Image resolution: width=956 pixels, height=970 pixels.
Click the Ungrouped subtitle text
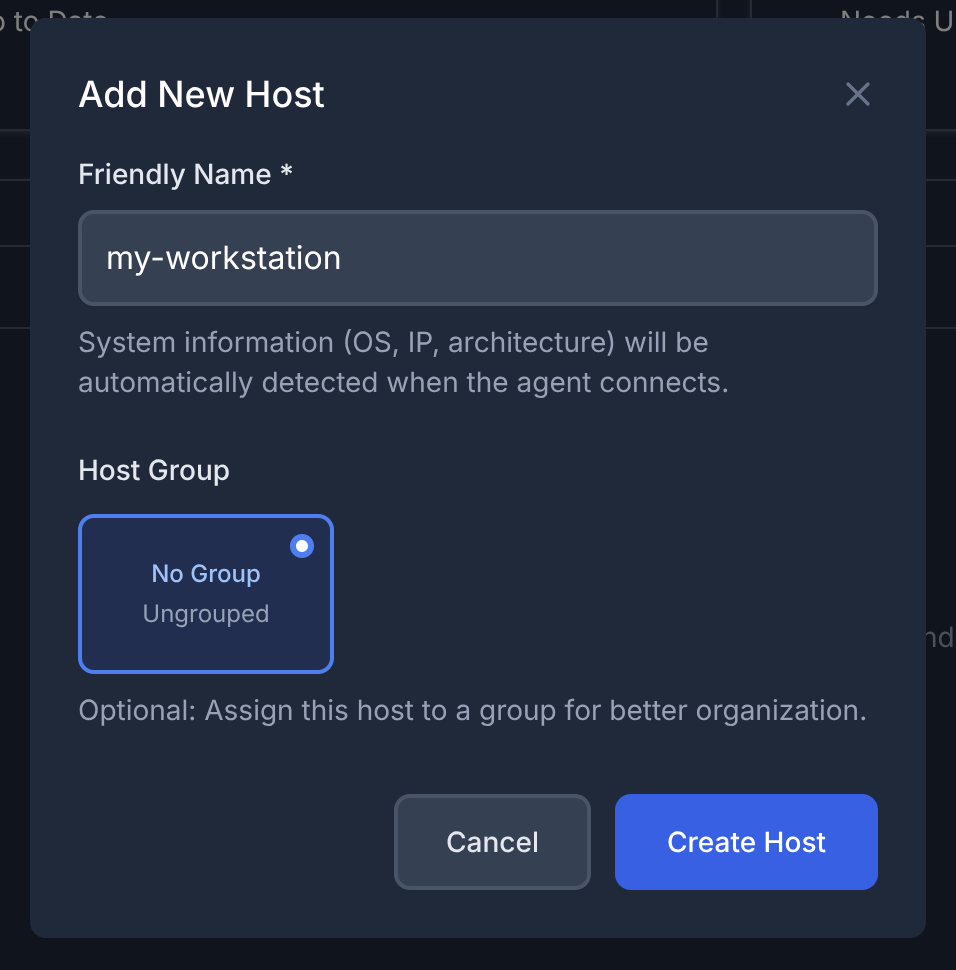tap(206, 613)
